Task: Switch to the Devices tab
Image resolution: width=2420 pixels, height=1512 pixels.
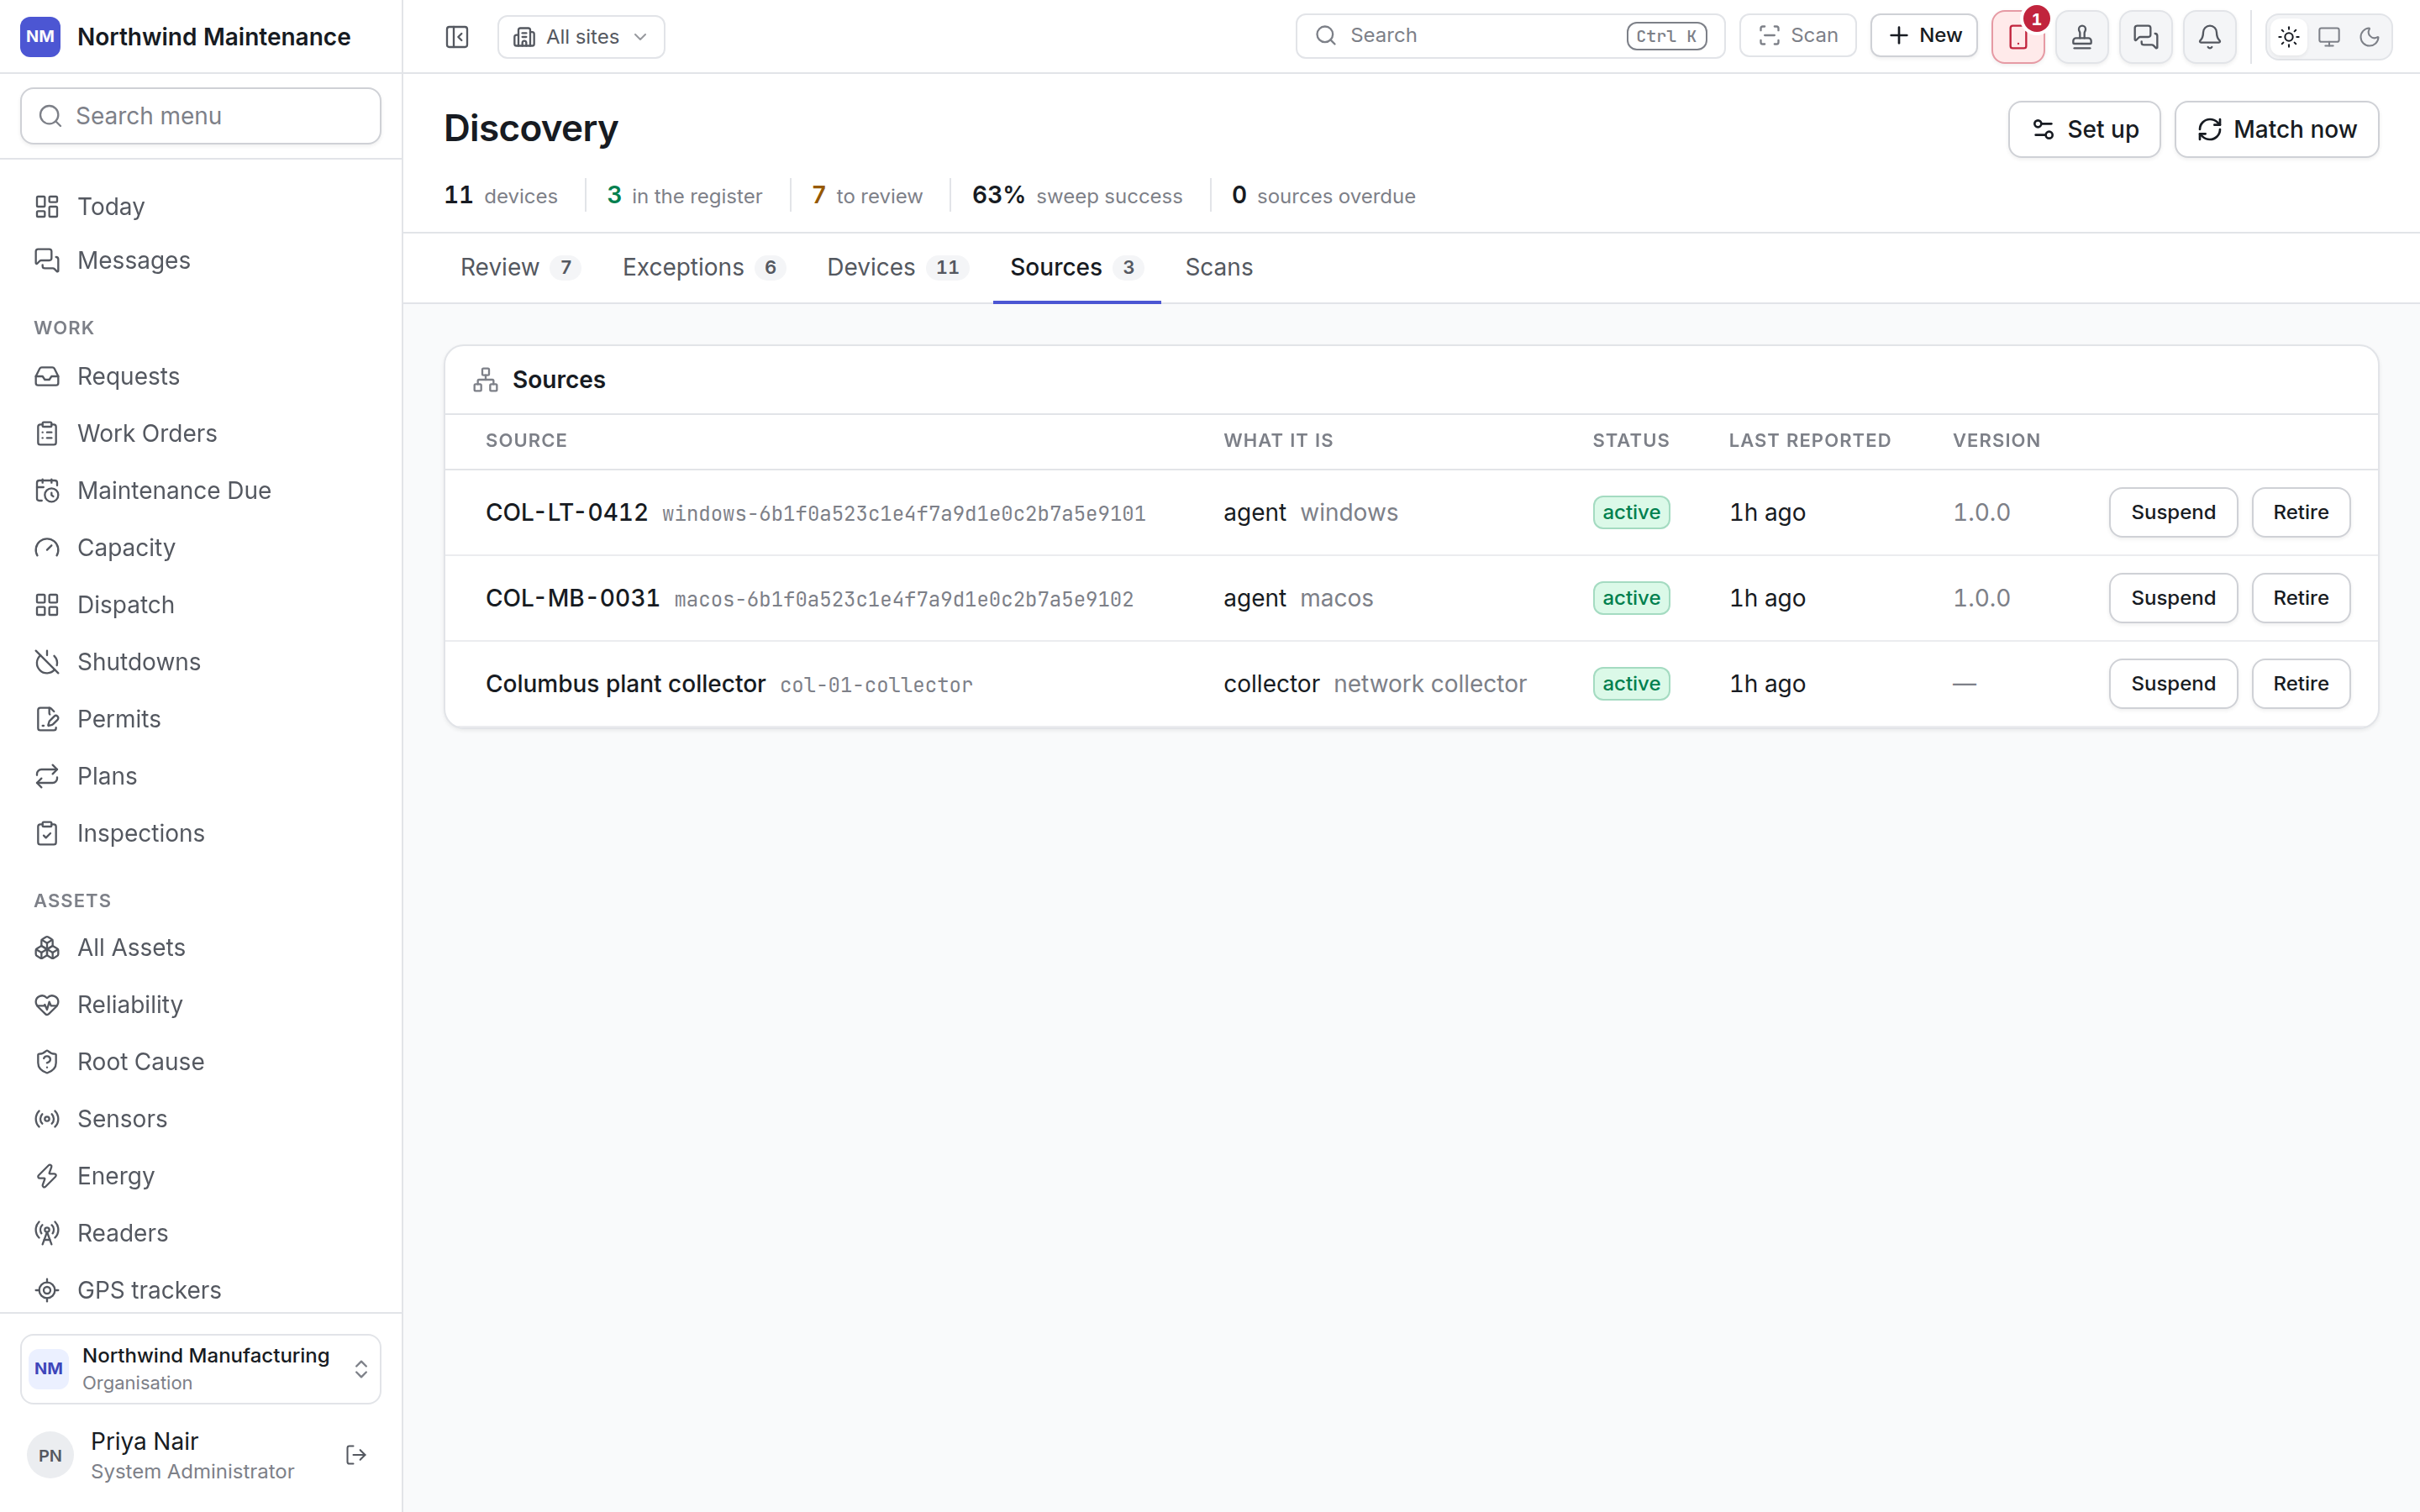Action: pyautogui.click(x=897, y=267)
